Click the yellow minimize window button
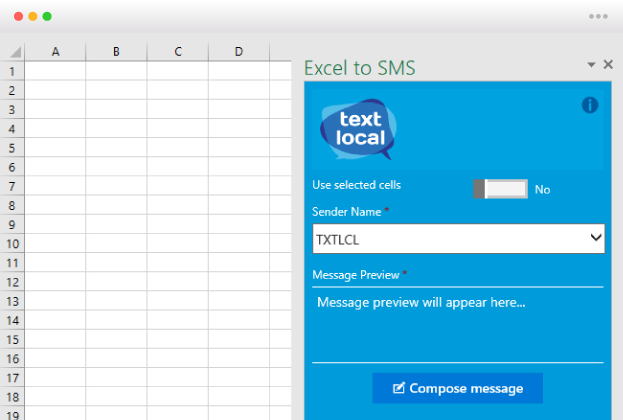This screenshot has width=623, height=420. [33, 16]
